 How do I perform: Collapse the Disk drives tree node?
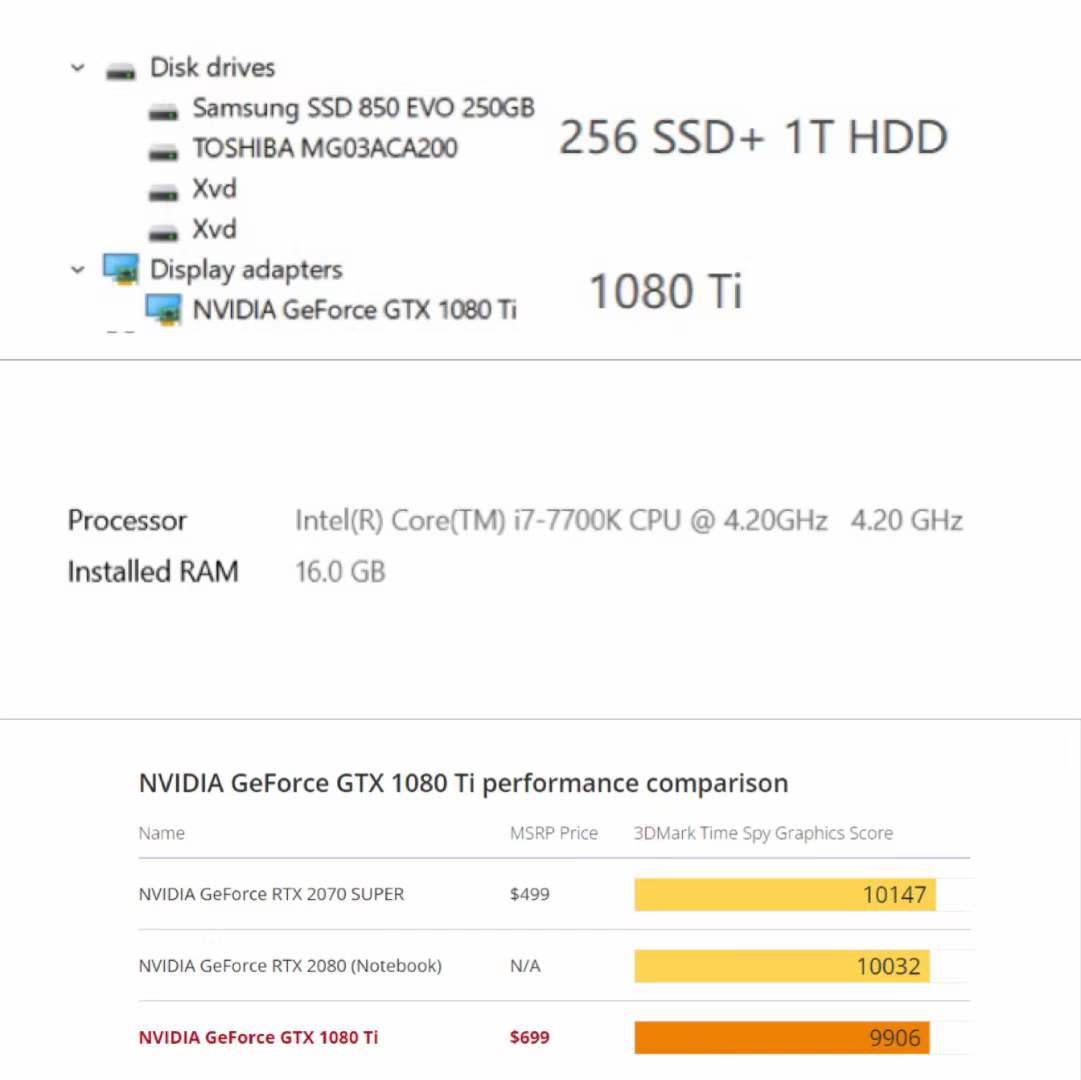coord(78,68)
